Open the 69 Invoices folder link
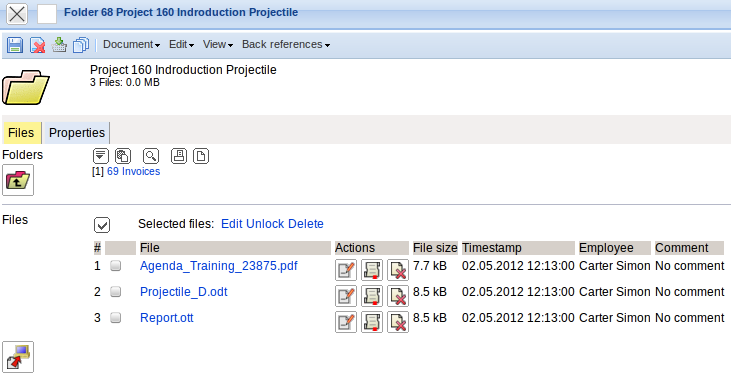The image size is (731, 376). (134, 171)
